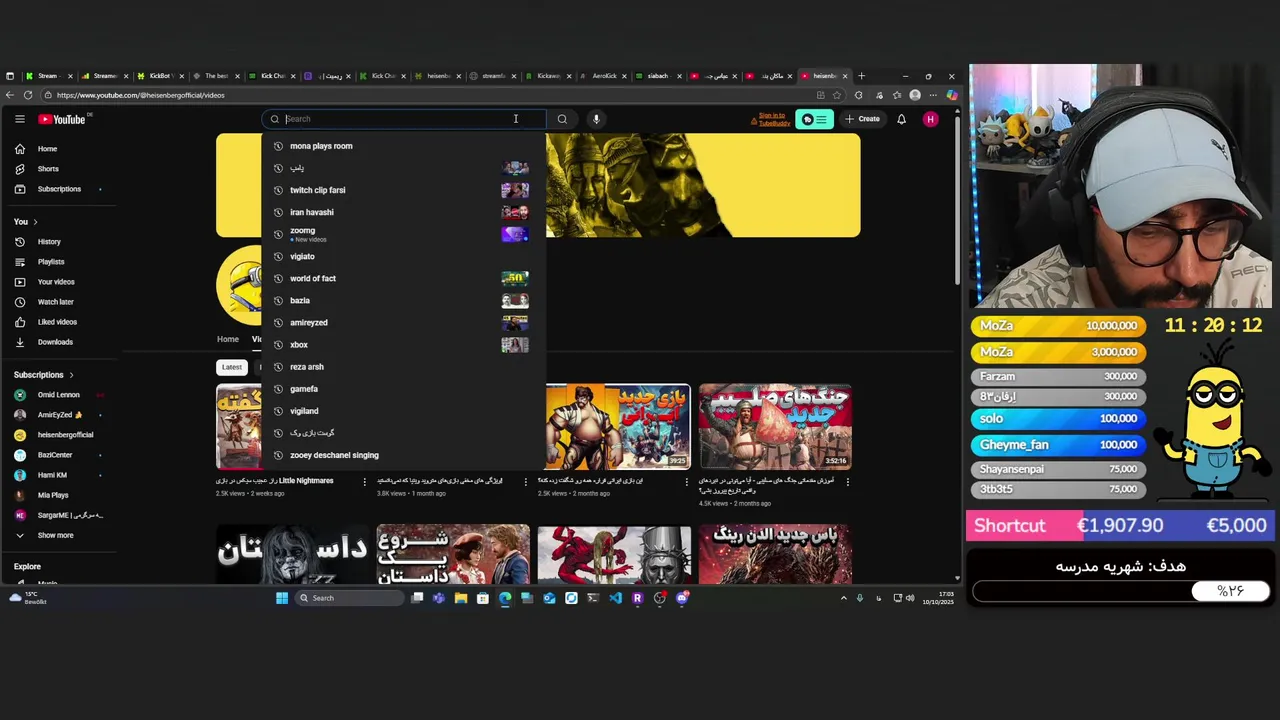Viewport: 1280px width, 720px height.
Task: Open Mia Plays subscription channel
Action: (53, 495)
